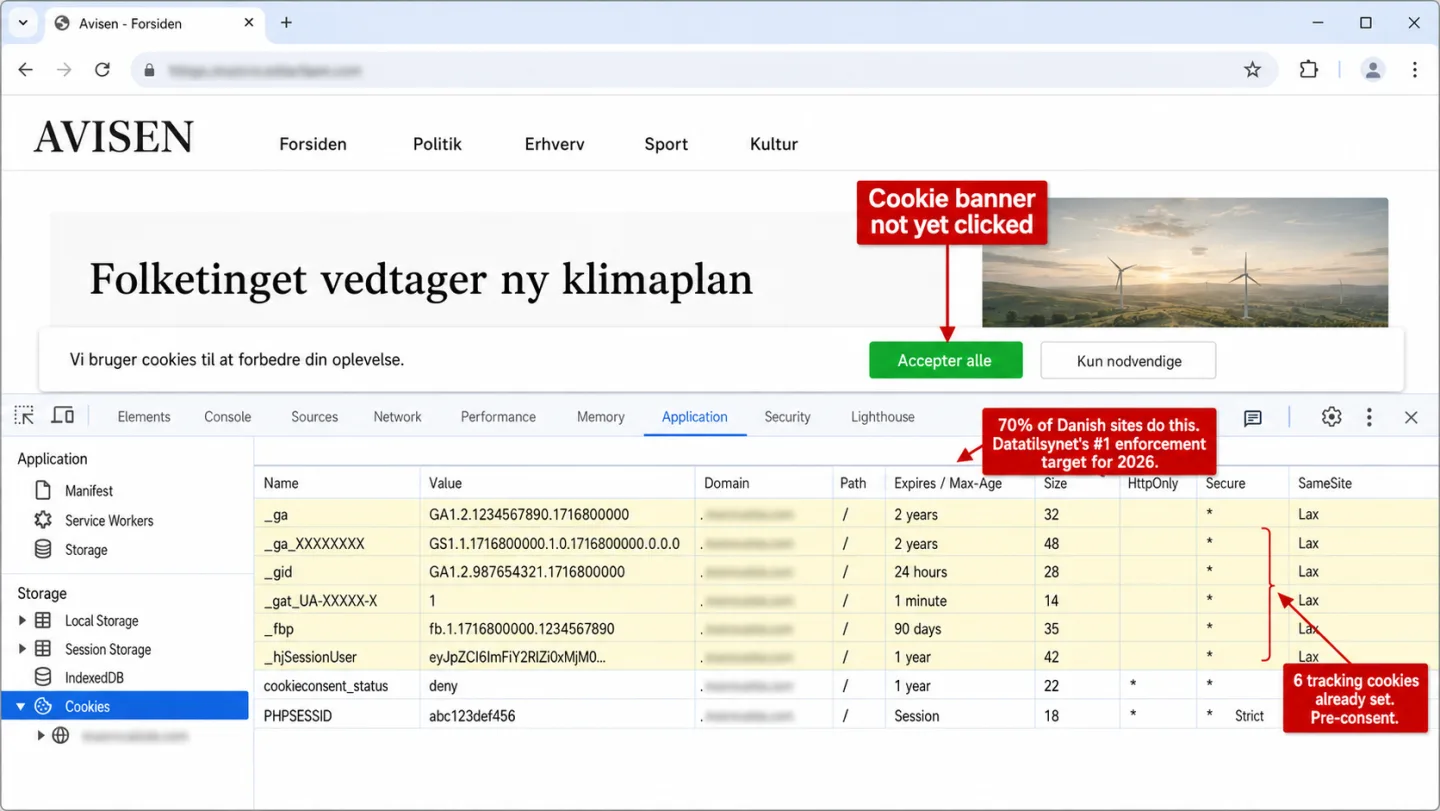Reload the current page
Screen dimensions: 1440x811
tap(102, 70)
